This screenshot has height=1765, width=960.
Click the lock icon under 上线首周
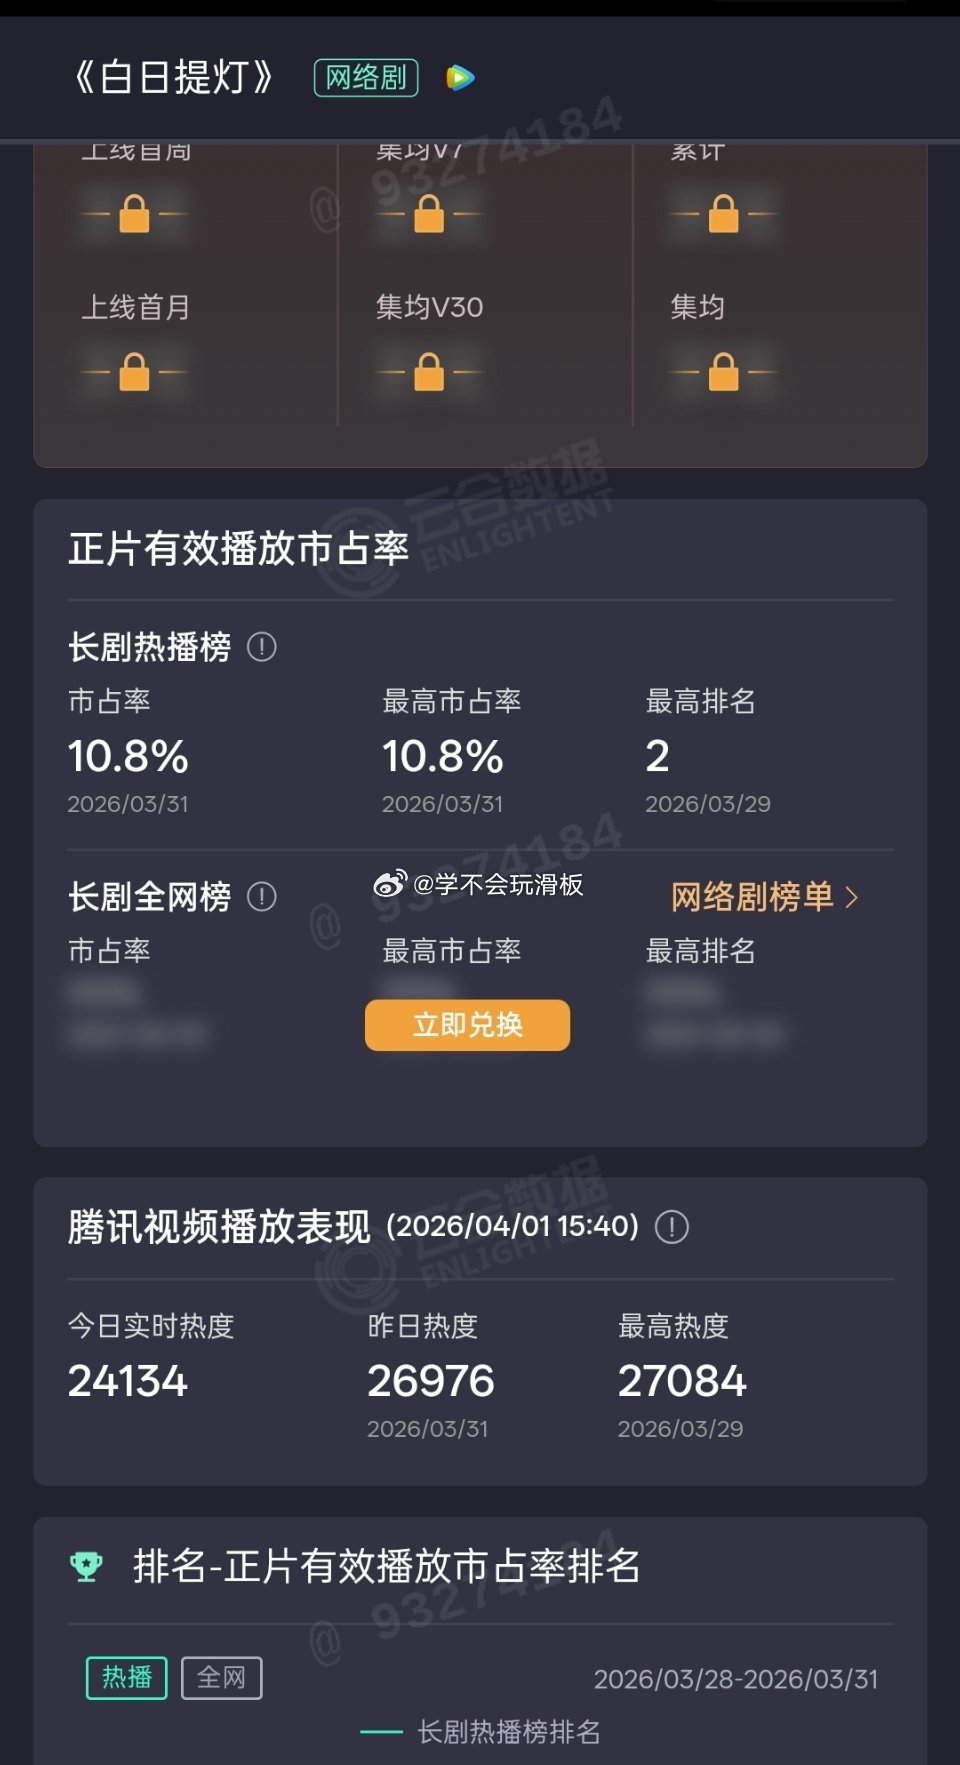click(x=133, y=213)
